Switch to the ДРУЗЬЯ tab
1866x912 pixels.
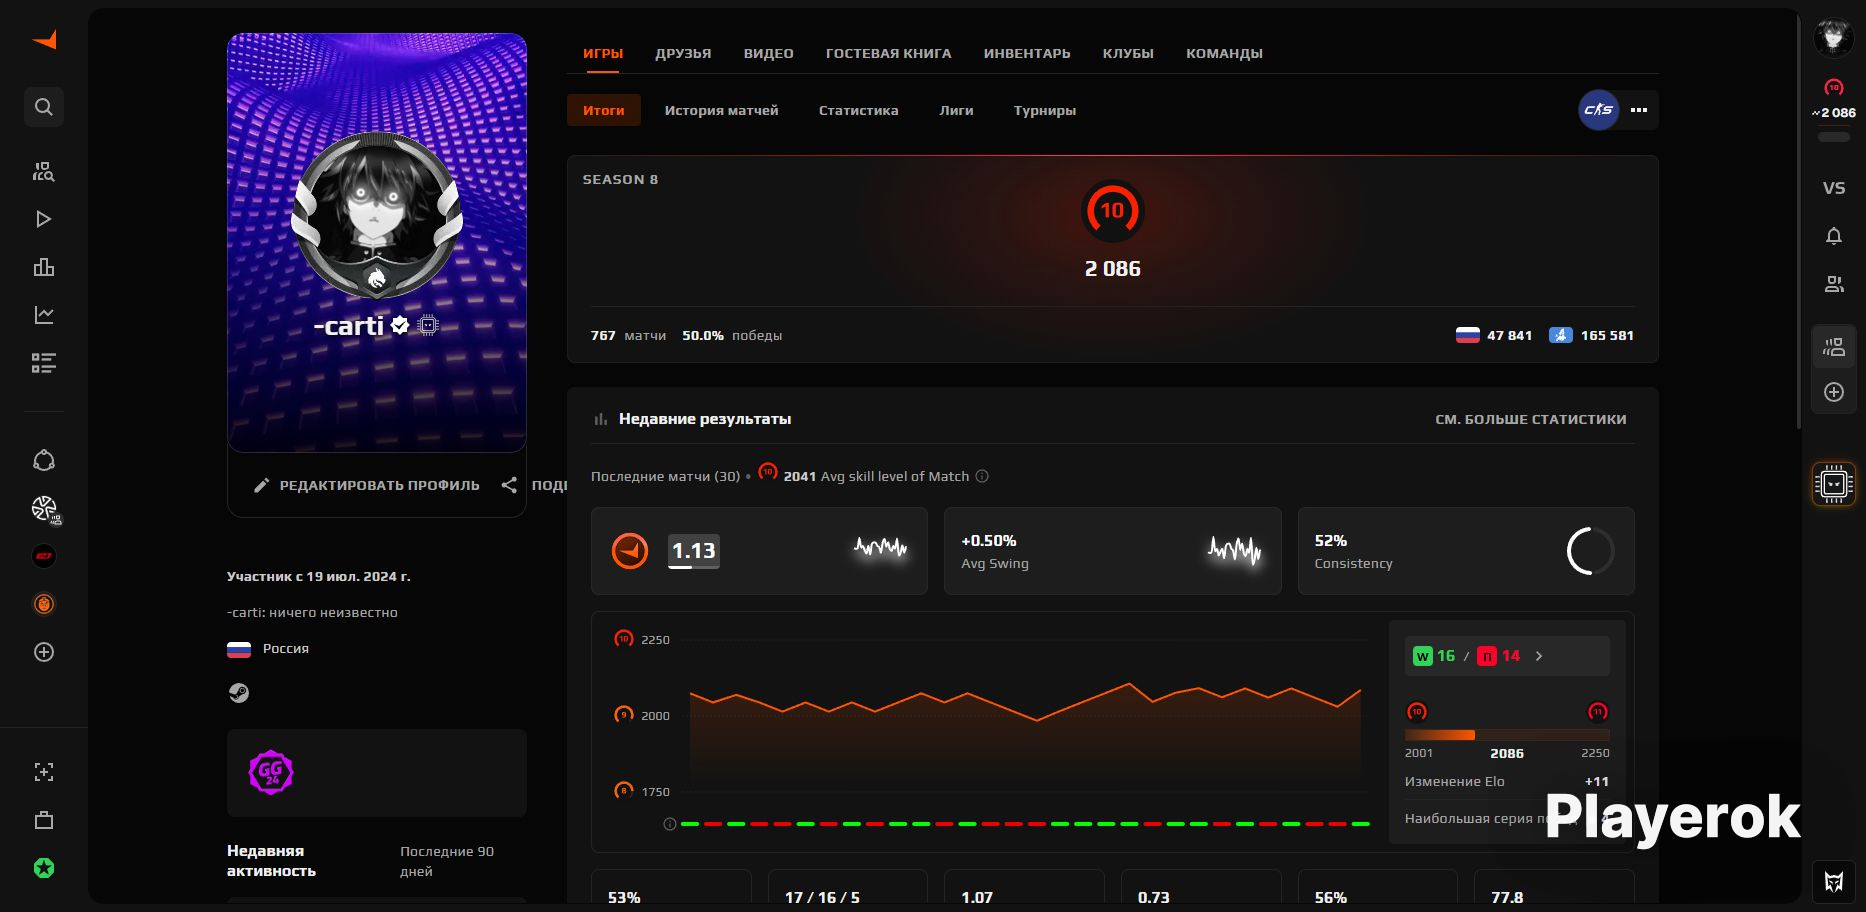click(x=683, y=54)
